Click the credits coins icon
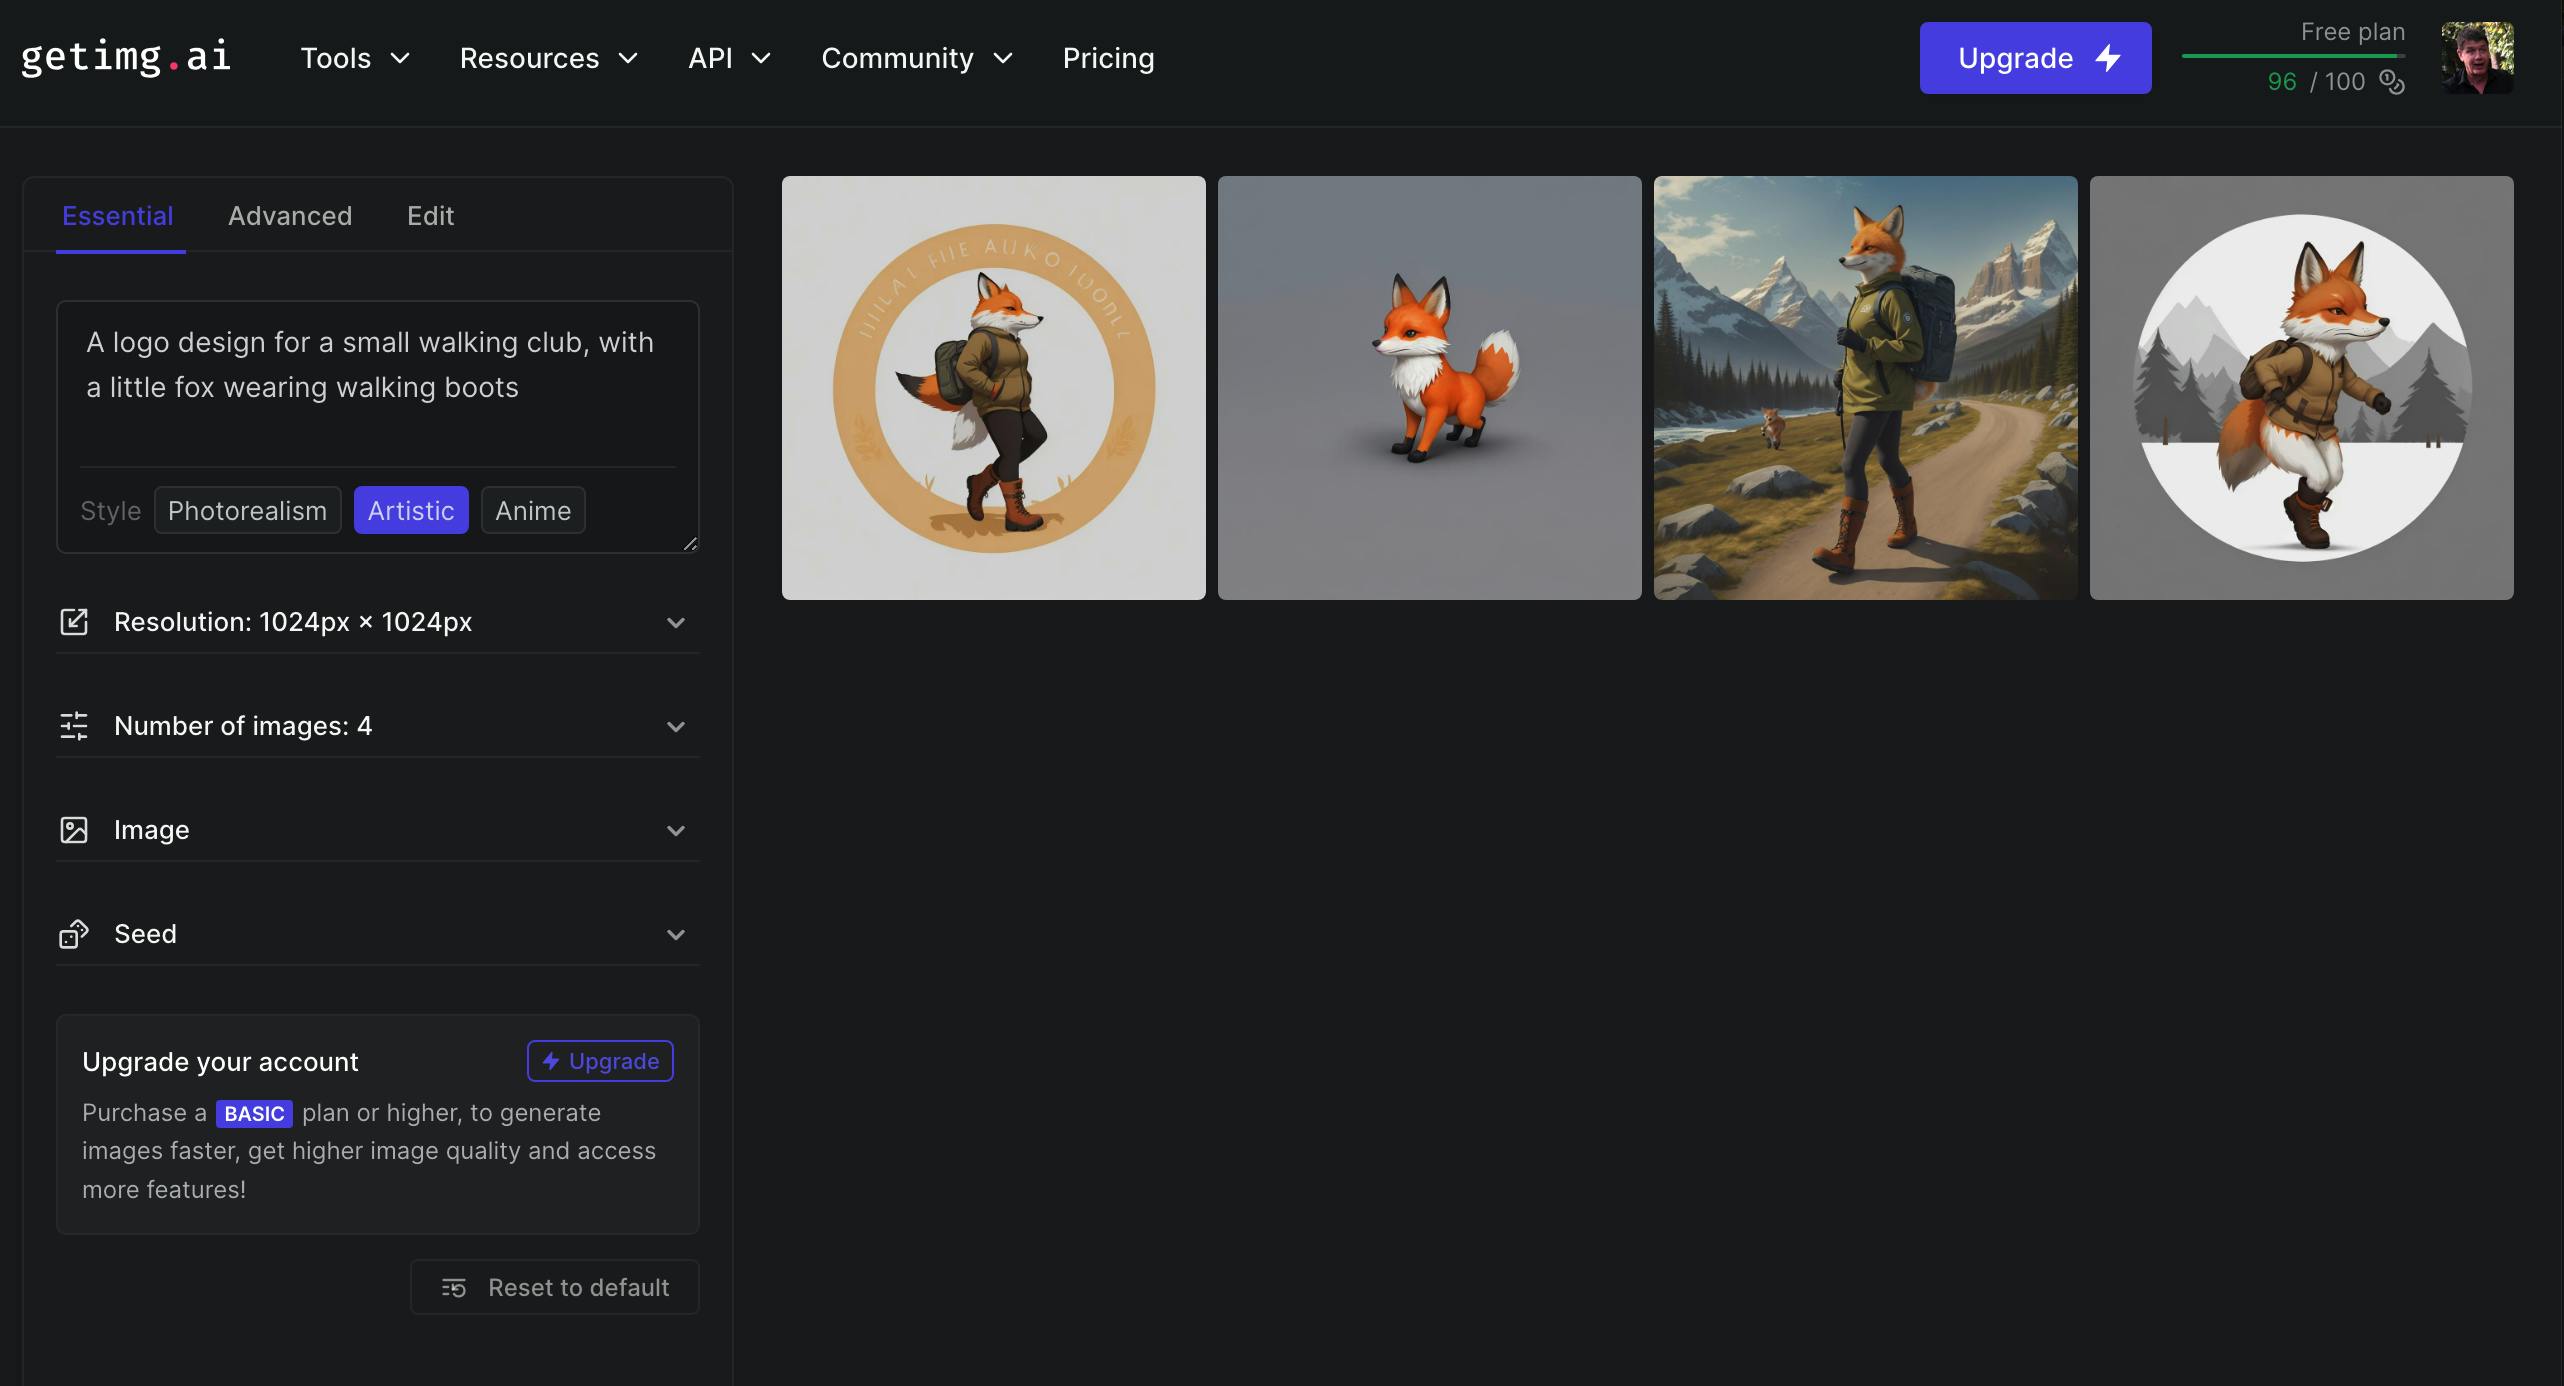Screen dimensions: 2564x1386 (2391, 82)
